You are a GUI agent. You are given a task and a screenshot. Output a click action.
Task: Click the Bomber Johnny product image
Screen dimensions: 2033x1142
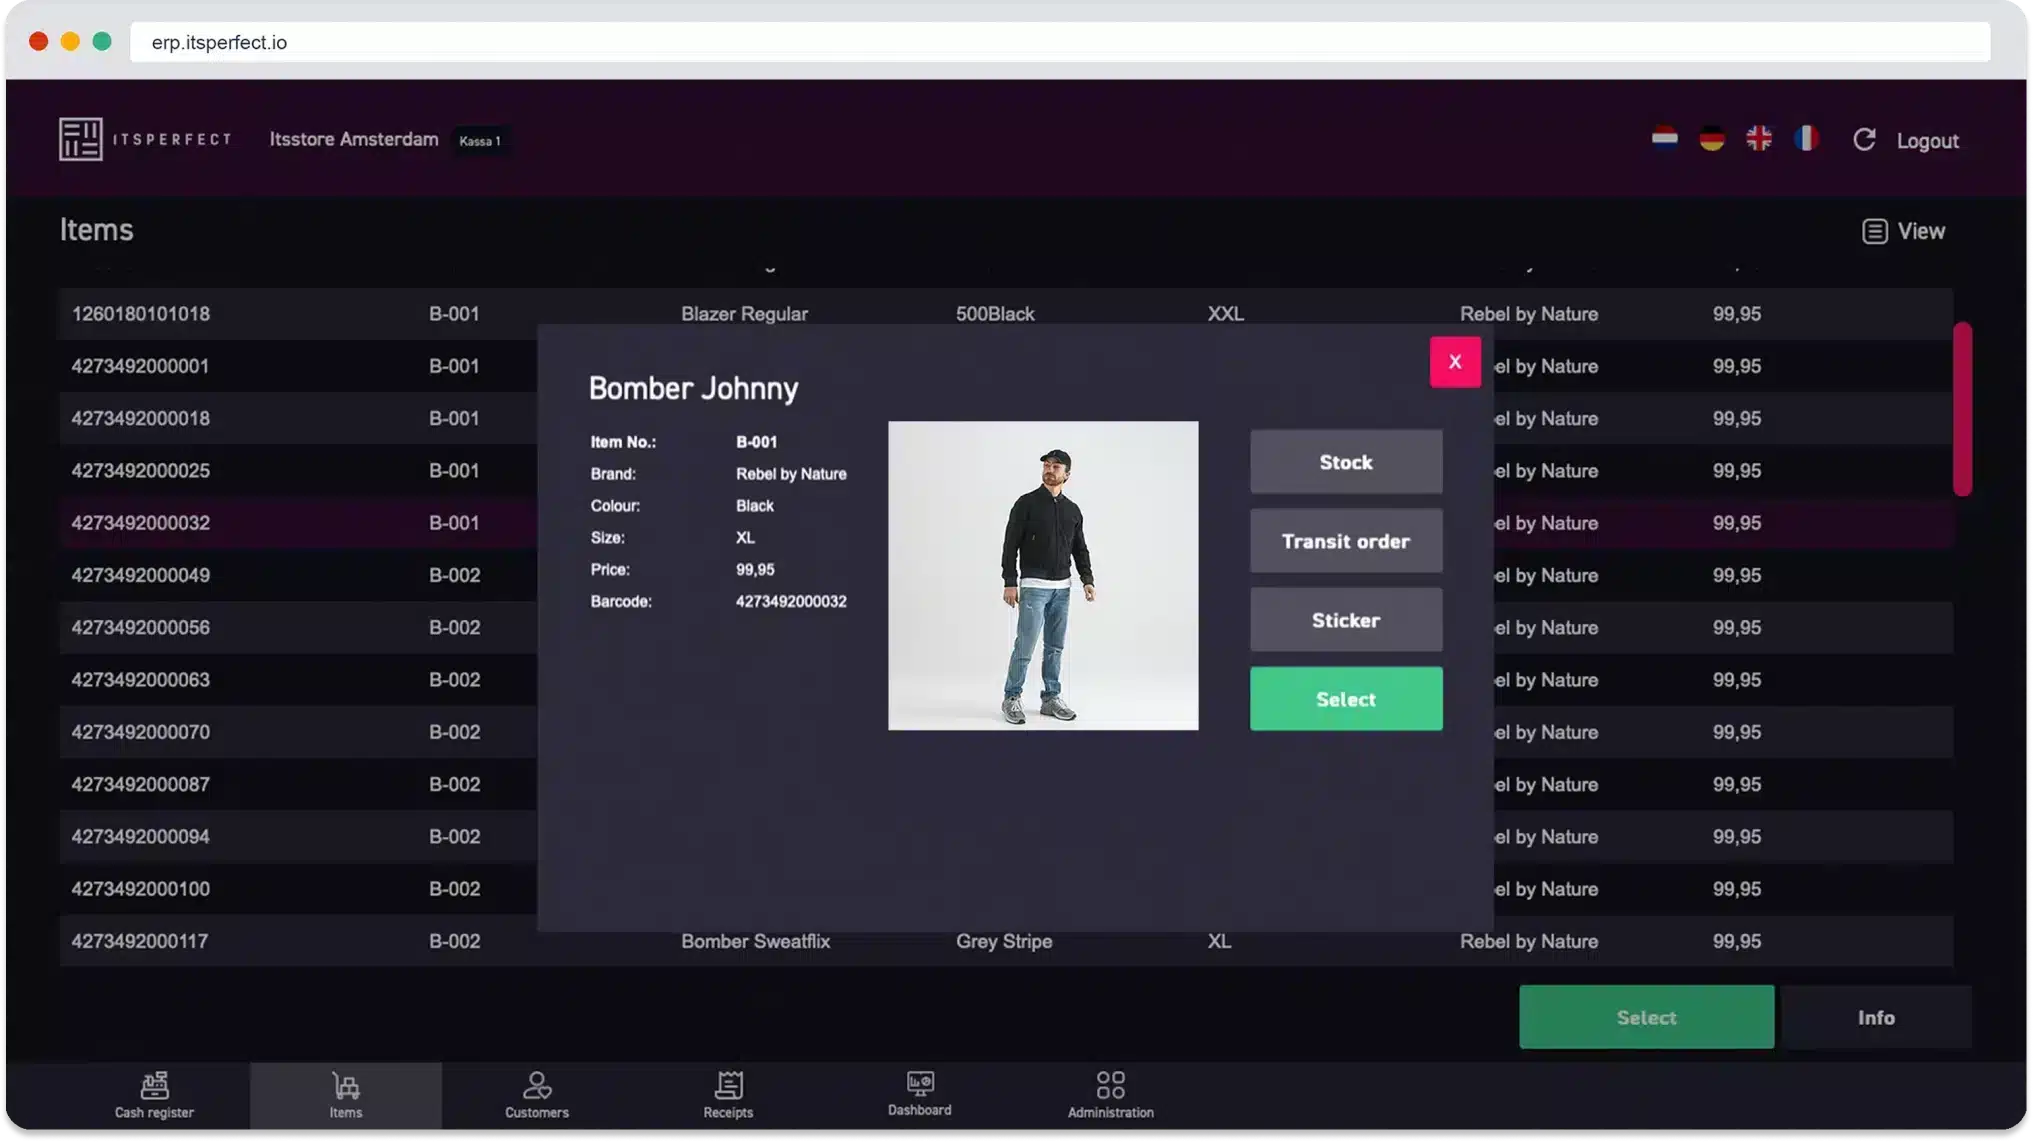[1042, 575]
